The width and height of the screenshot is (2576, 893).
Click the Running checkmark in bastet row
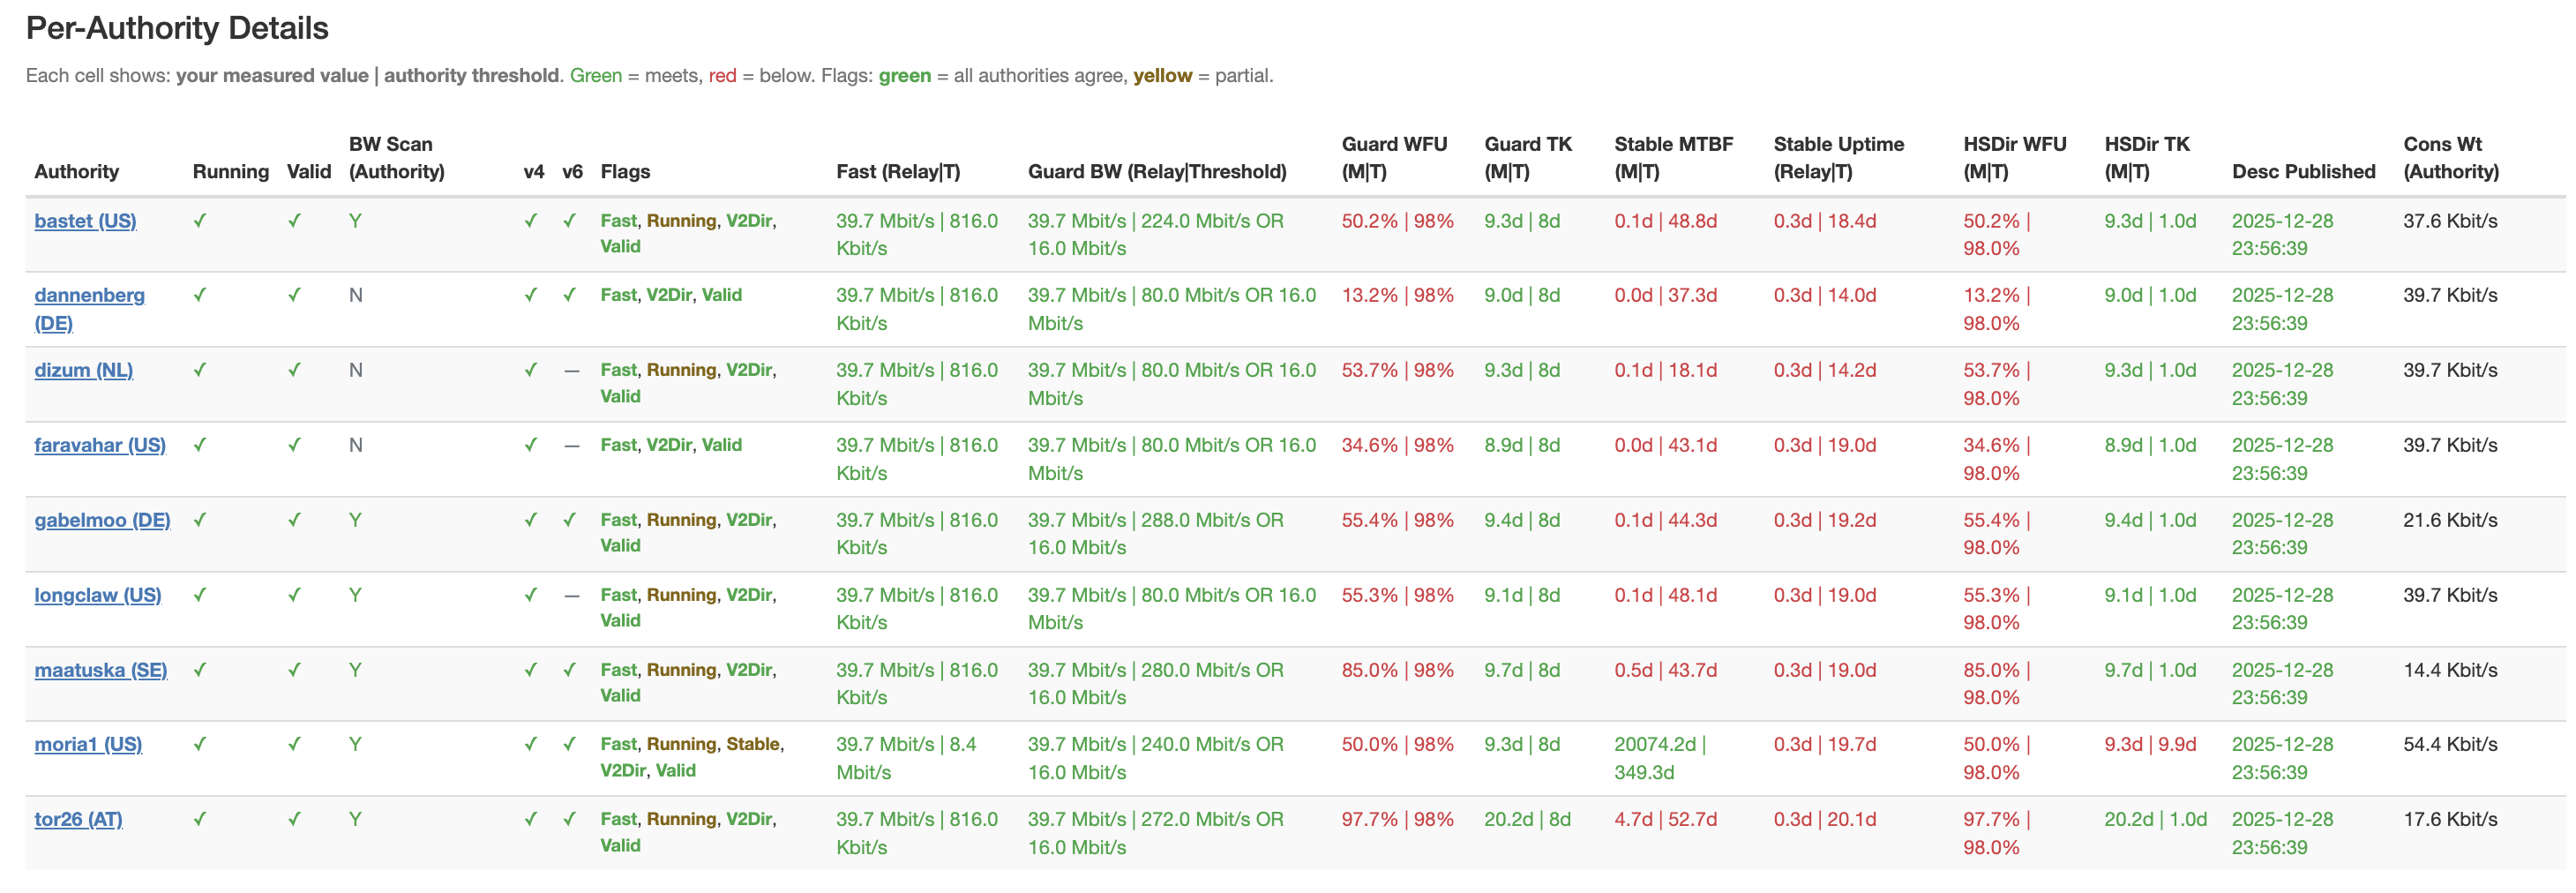200,221
